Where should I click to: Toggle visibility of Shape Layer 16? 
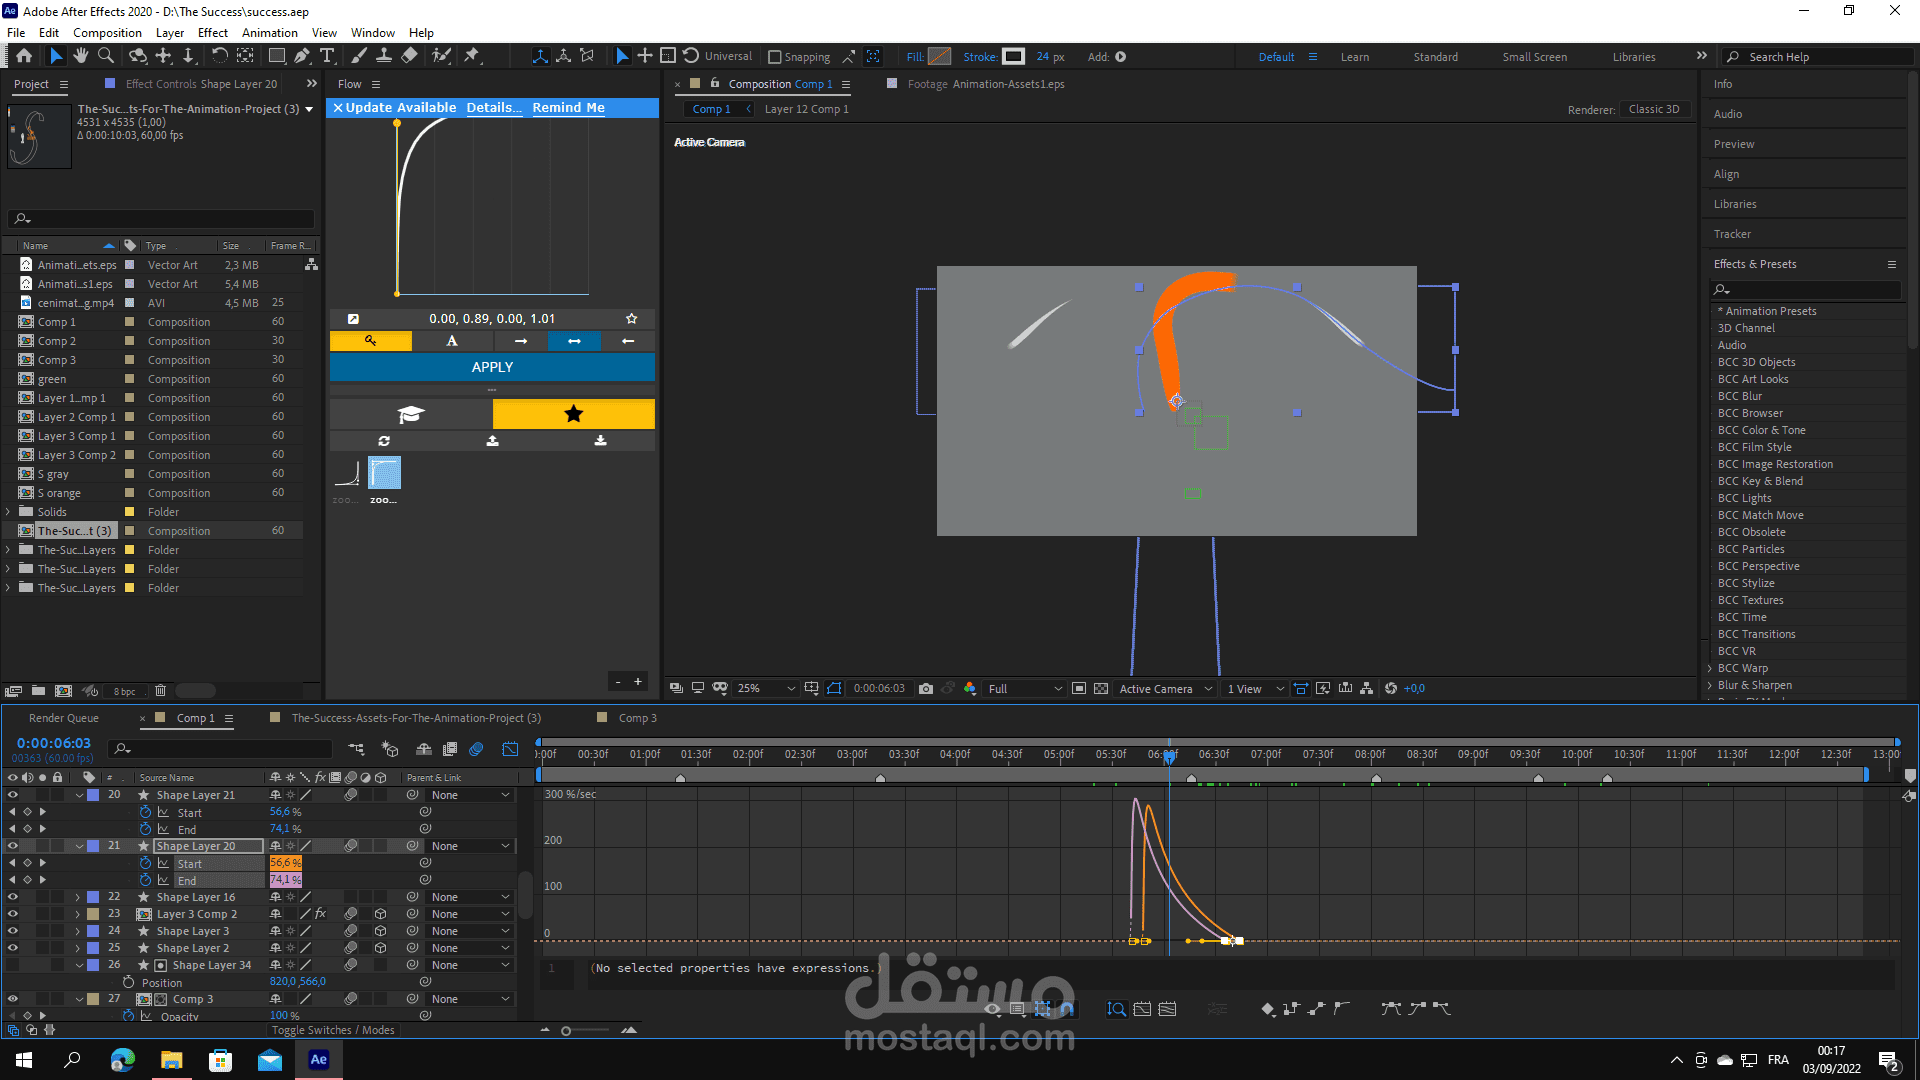tap(12, 897)
